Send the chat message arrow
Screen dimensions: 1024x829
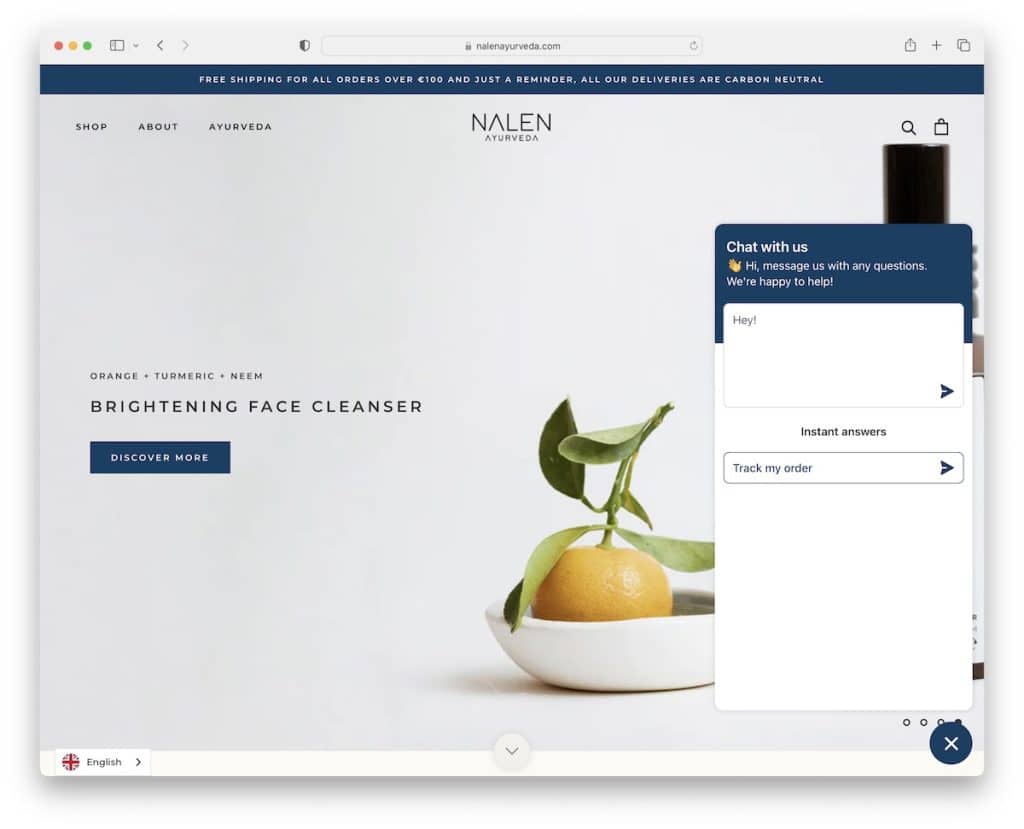pyautogui.click(x=946, y=391)
